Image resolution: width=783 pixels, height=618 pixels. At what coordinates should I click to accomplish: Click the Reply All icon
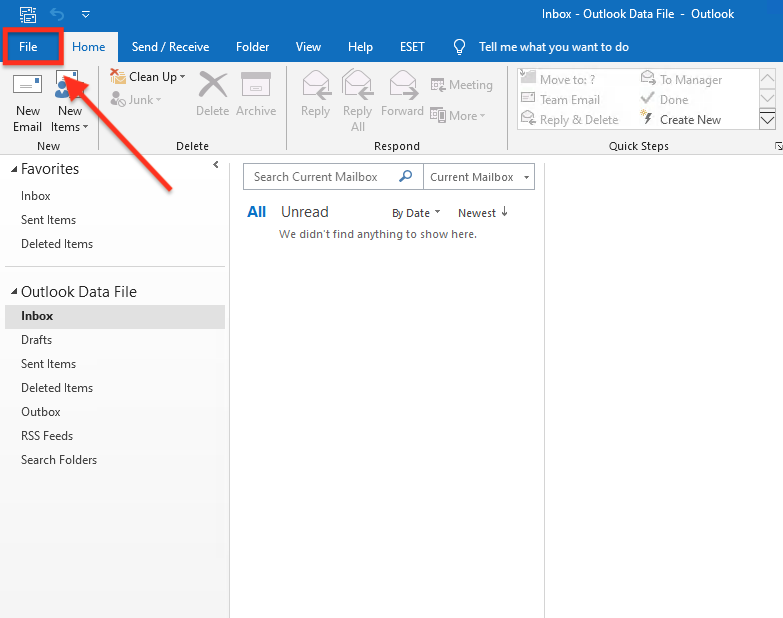pos(358,84)
